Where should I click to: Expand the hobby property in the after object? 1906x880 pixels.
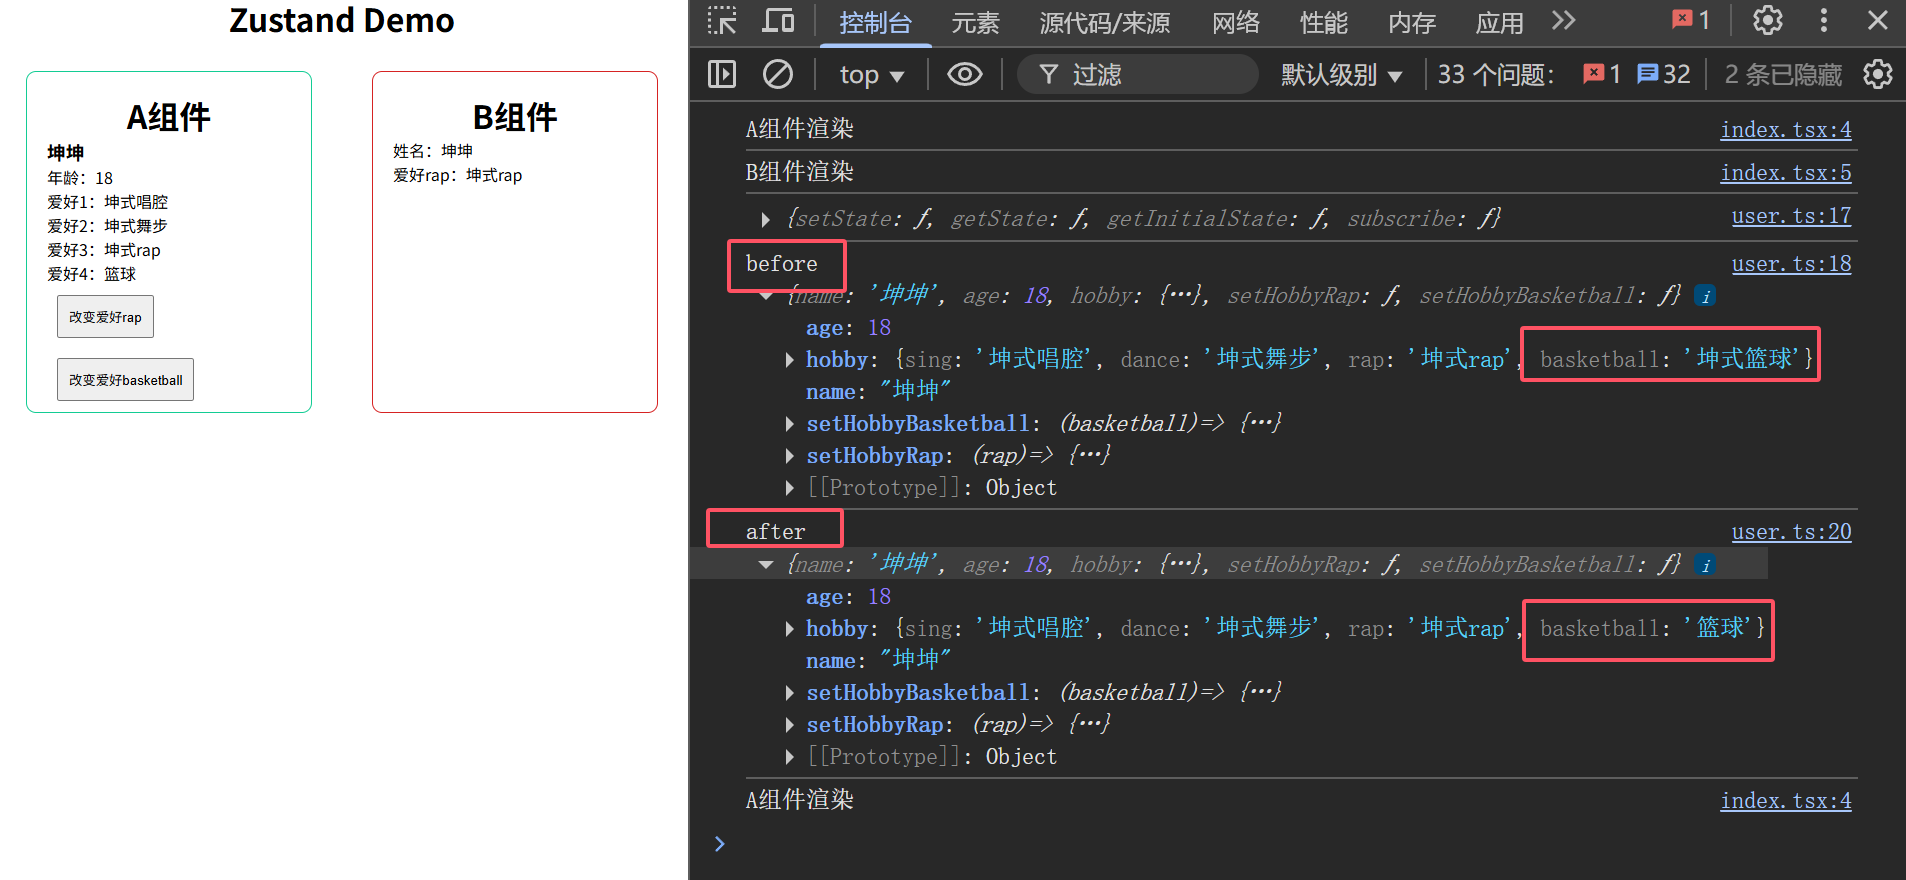(x=789, y=629)
